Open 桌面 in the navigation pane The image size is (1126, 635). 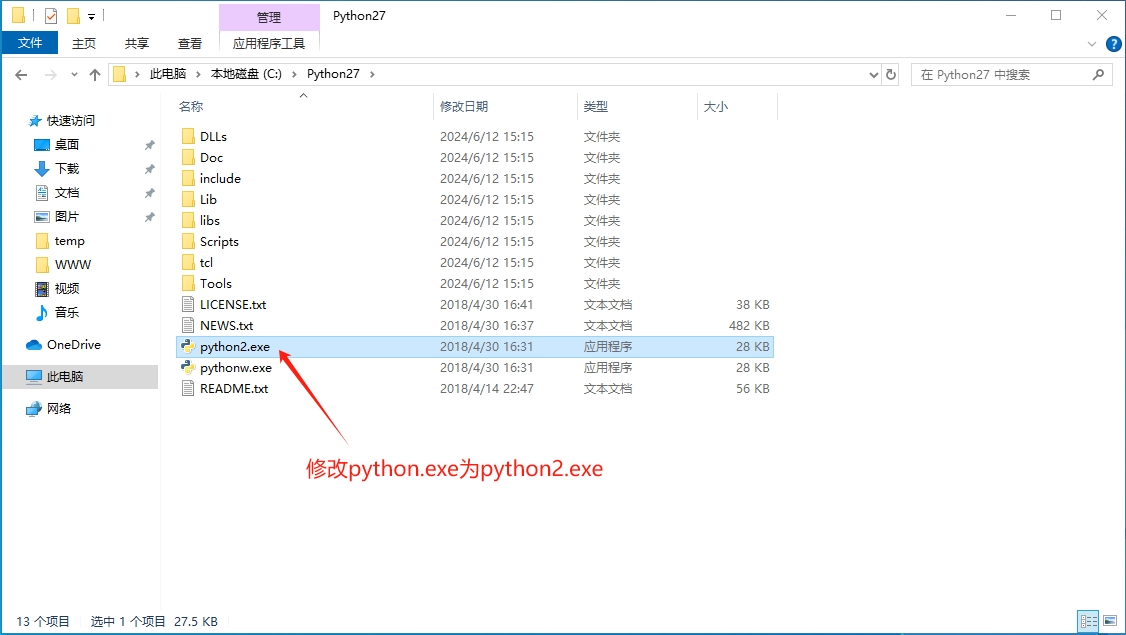click(67, 144)
